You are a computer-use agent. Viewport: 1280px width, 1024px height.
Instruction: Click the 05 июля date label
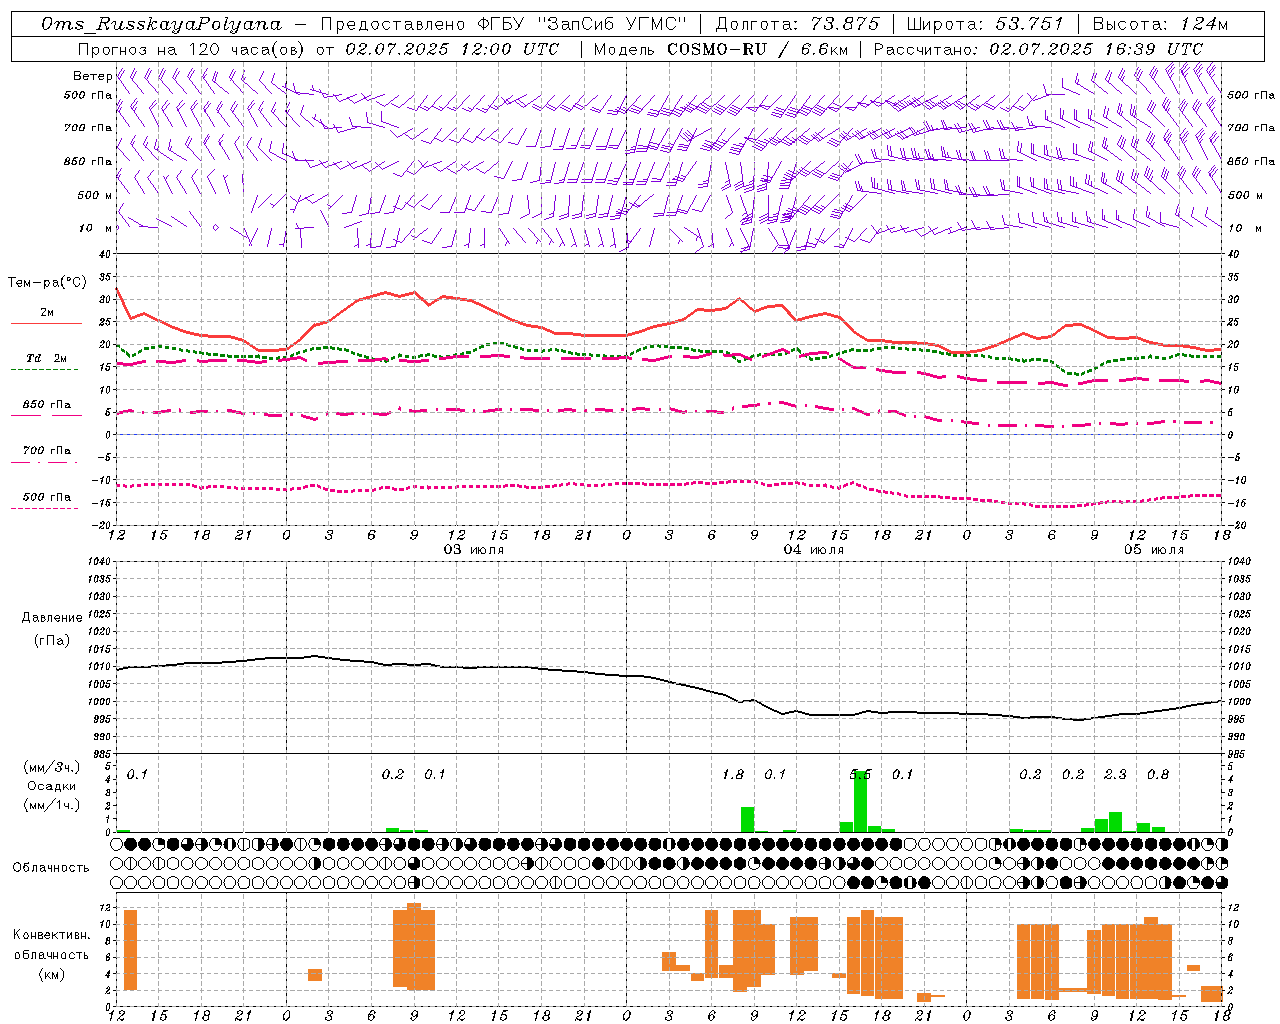[x=1153, y=550]
